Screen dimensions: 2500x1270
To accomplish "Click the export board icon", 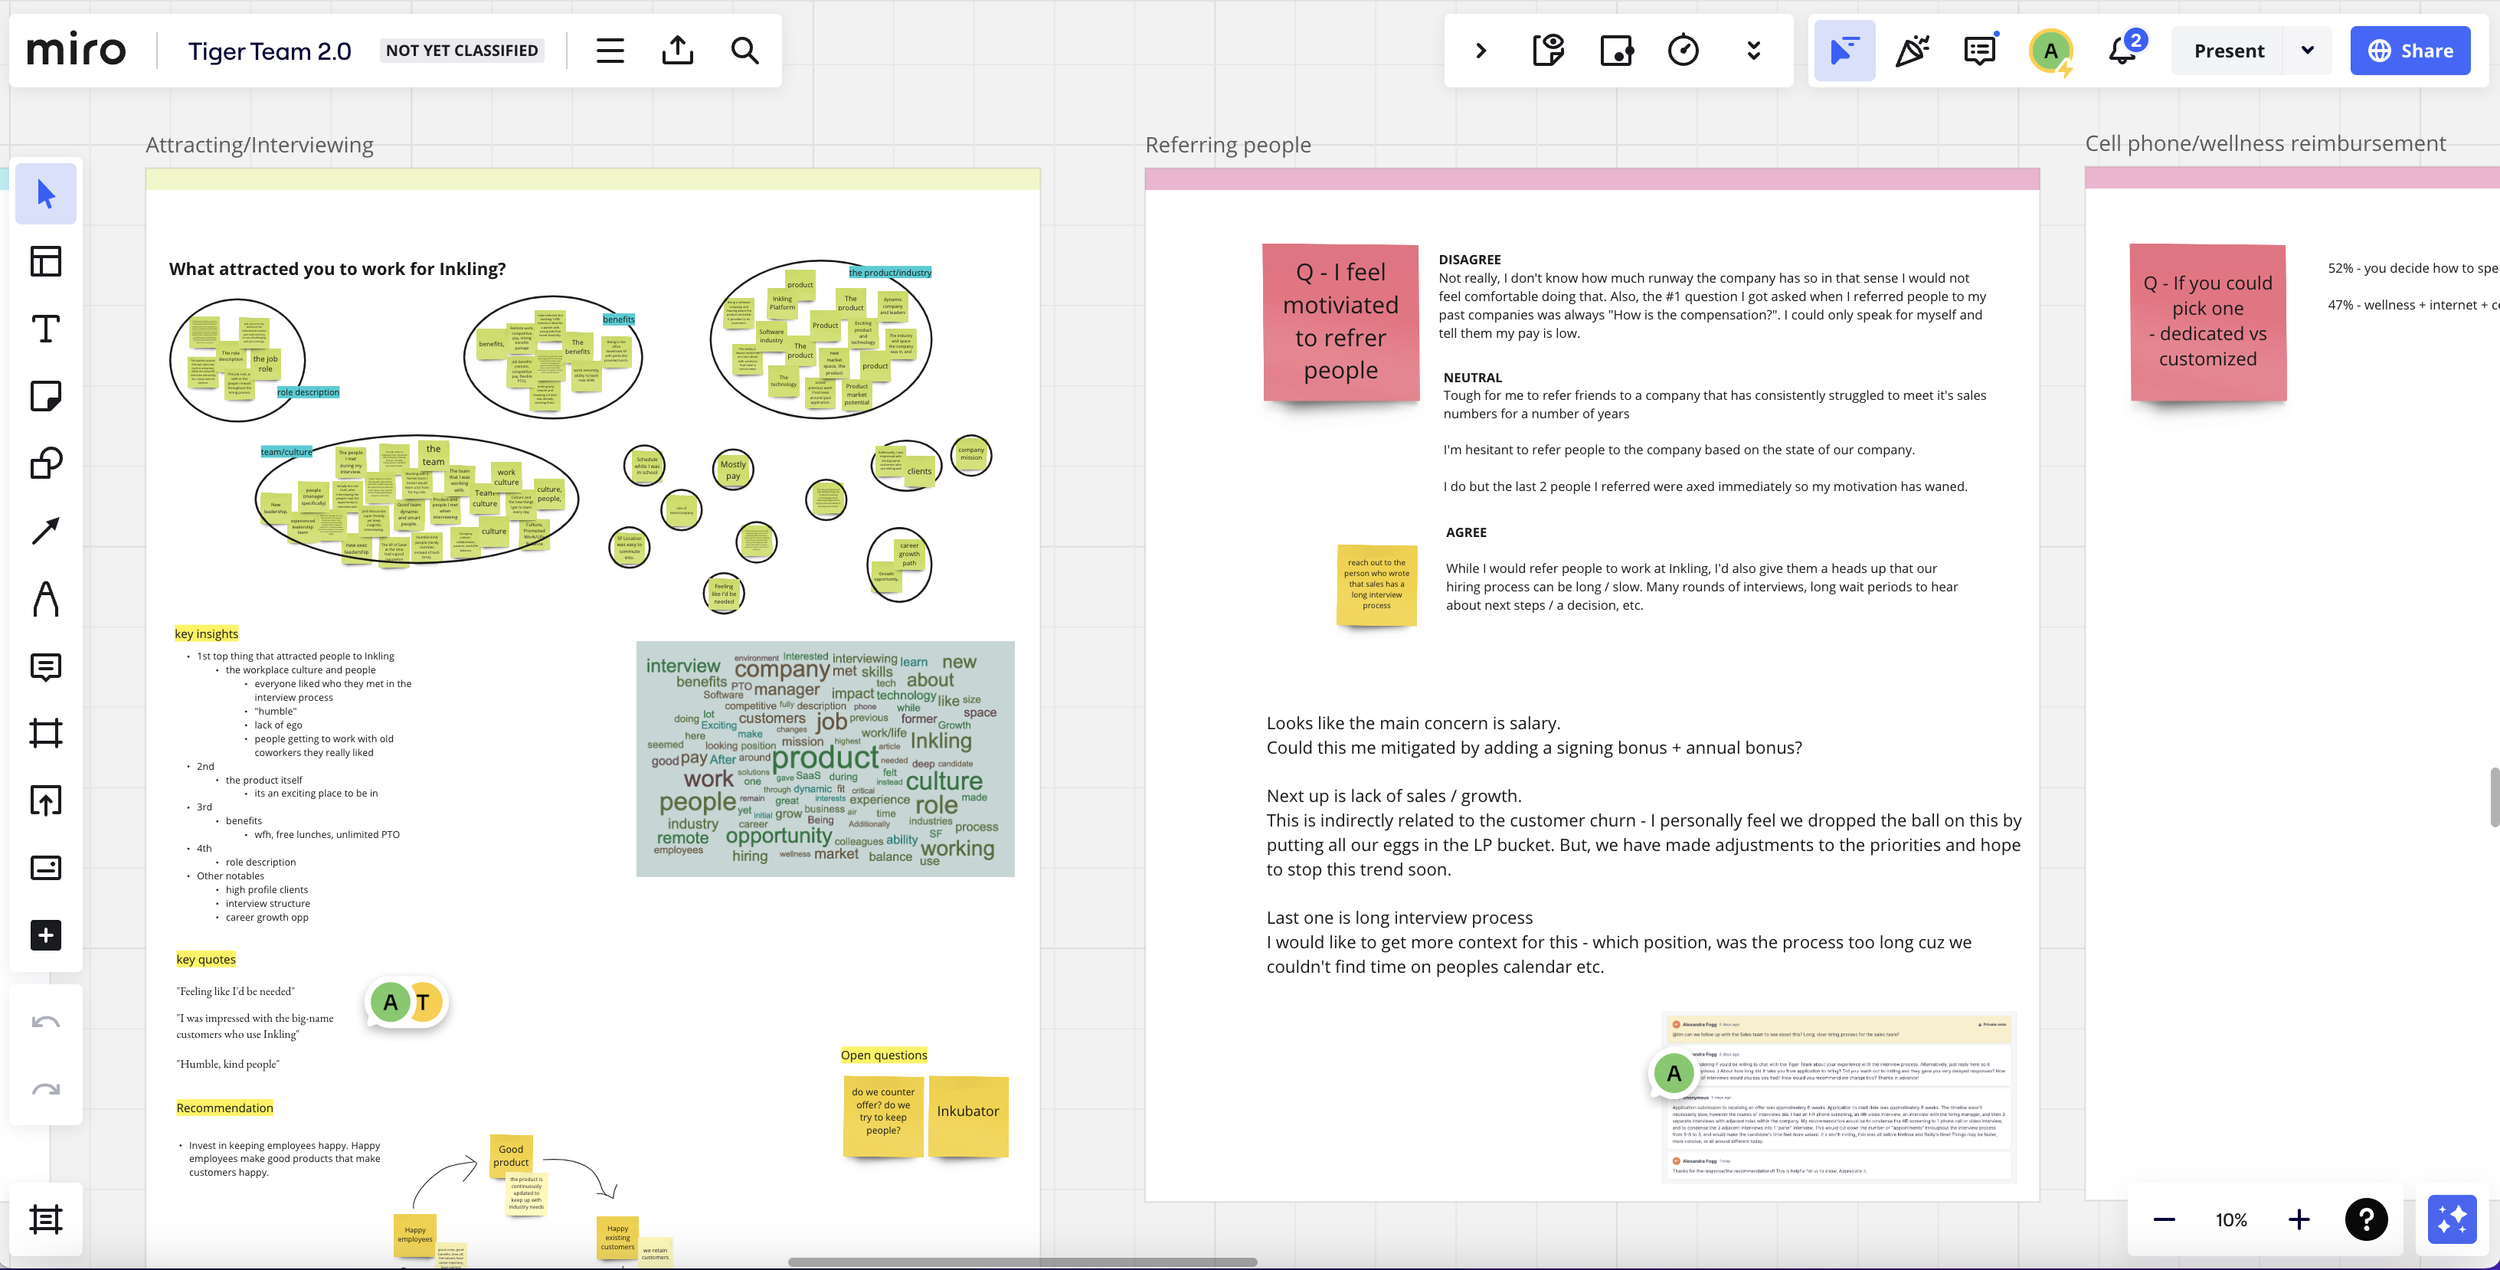I will click(x=677, y=50).
